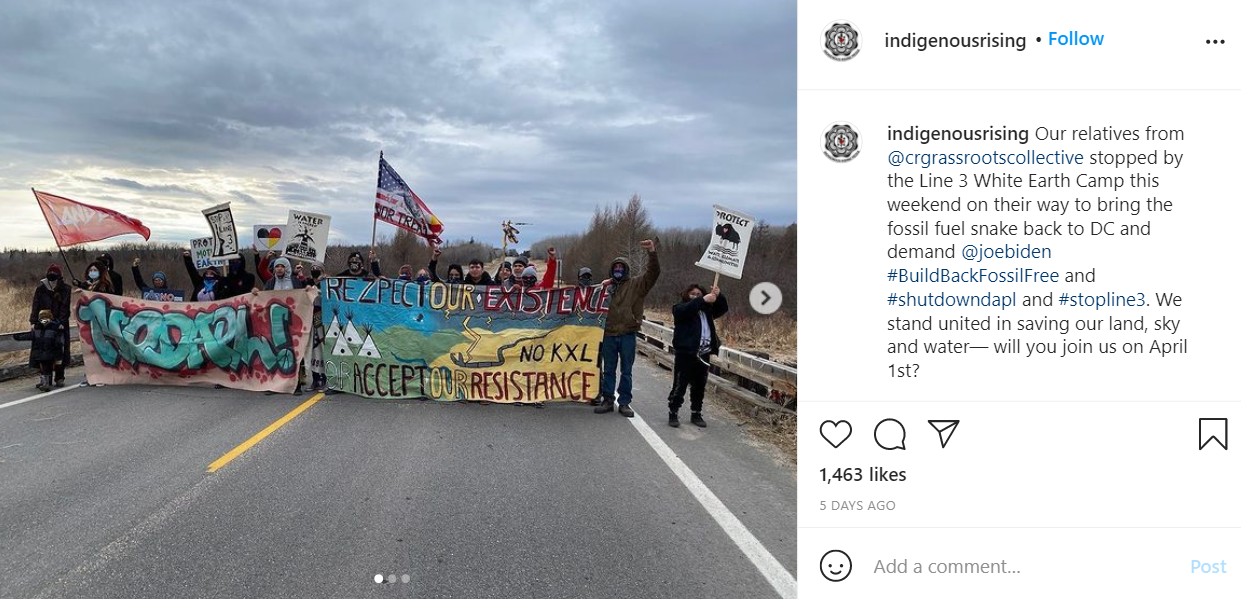
Task: Open indigenousrising profile avatar in header
Action: click(x=841, y=41)
